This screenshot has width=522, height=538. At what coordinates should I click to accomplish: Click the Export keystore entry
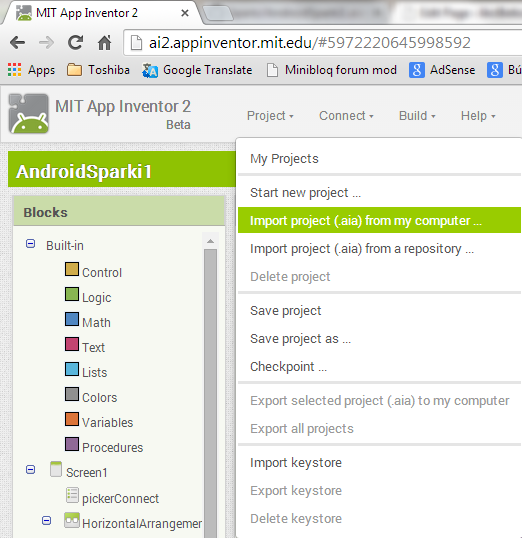point(379,491)
